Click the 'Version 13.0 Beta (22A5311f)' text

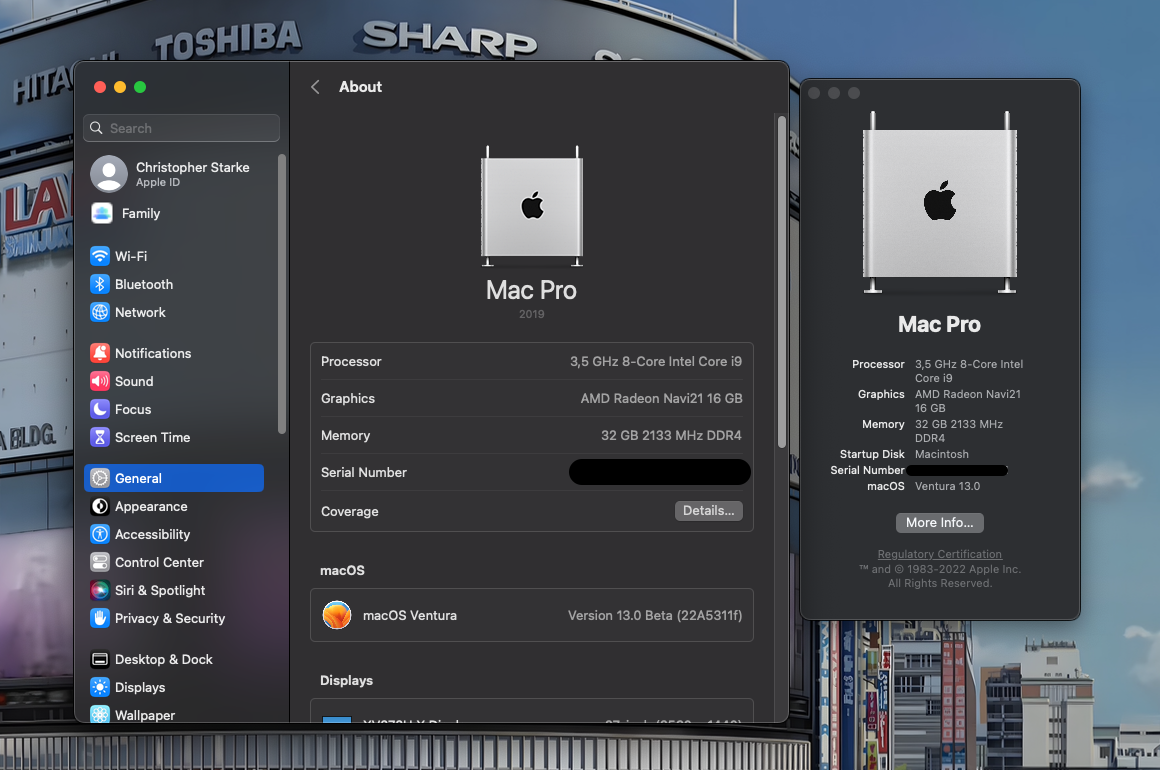[x=655, y=615]
